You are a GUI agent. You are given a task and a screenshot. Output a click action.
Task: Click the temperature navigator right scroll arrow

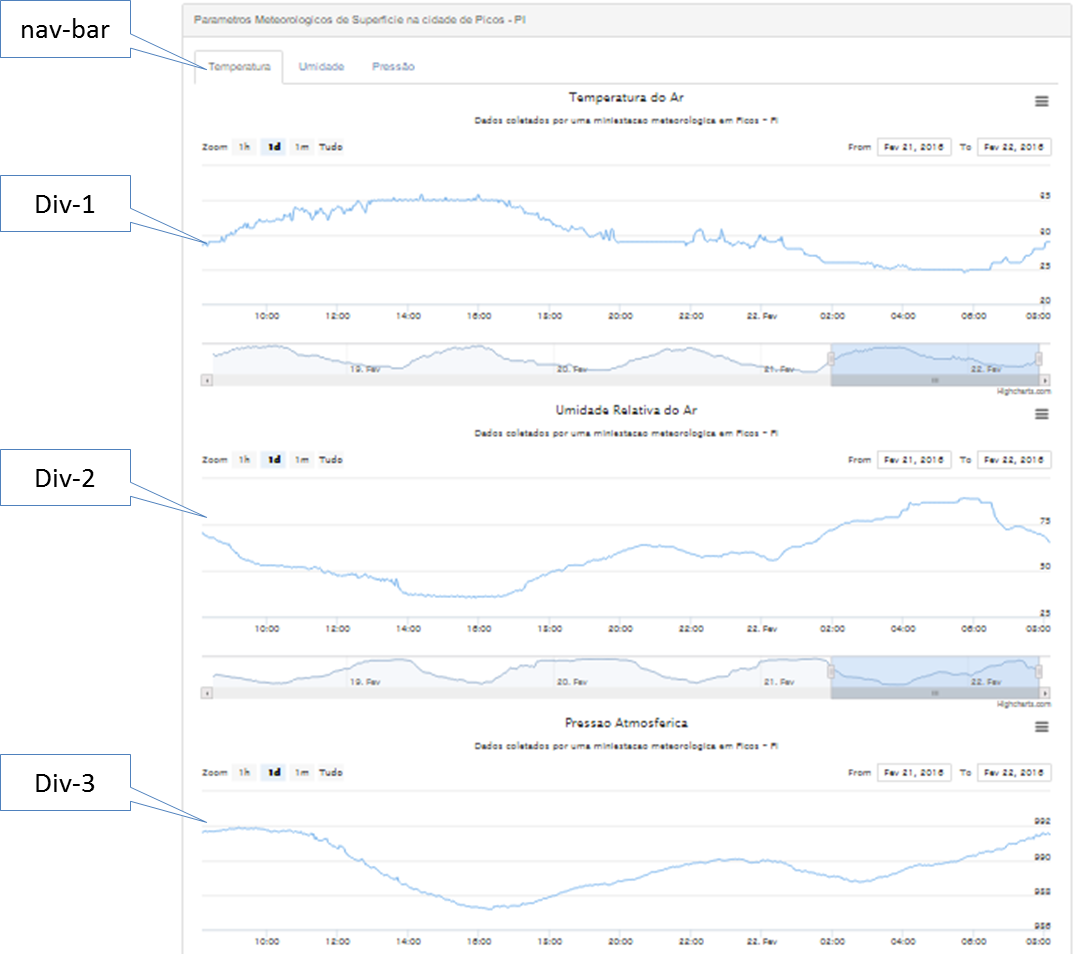tap(1045, 380)
